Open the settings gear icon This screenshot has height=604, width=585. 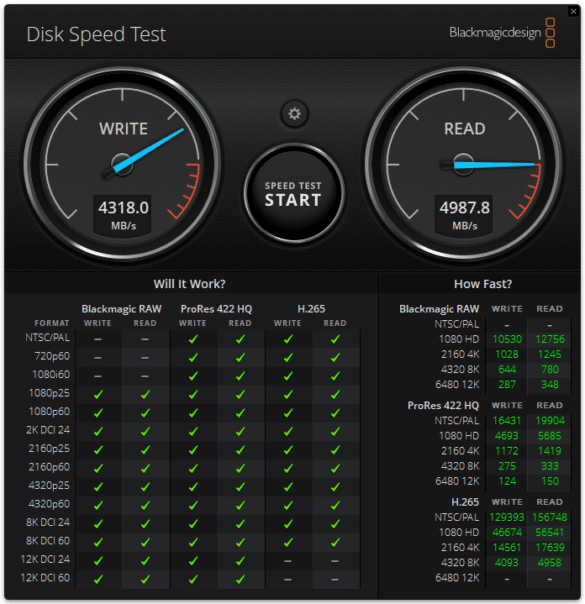coord(294,114)
